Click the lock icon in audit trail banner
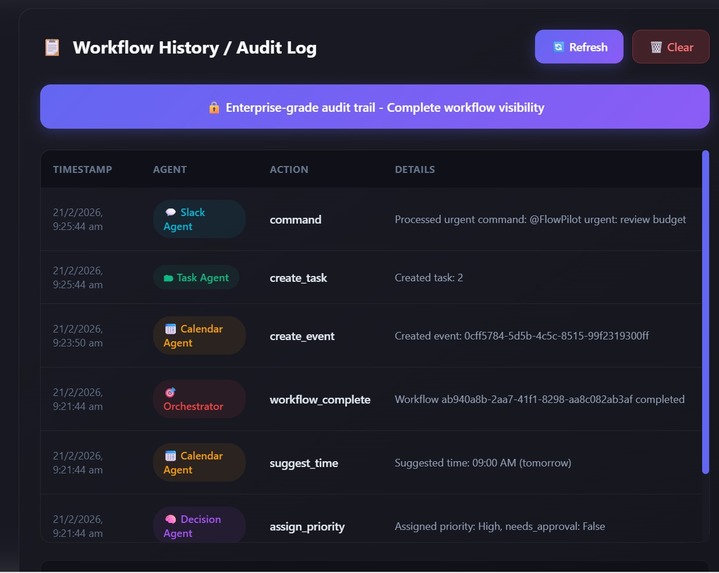The height and width of the screenshot is (573, 719). click(x=214, y=108)
